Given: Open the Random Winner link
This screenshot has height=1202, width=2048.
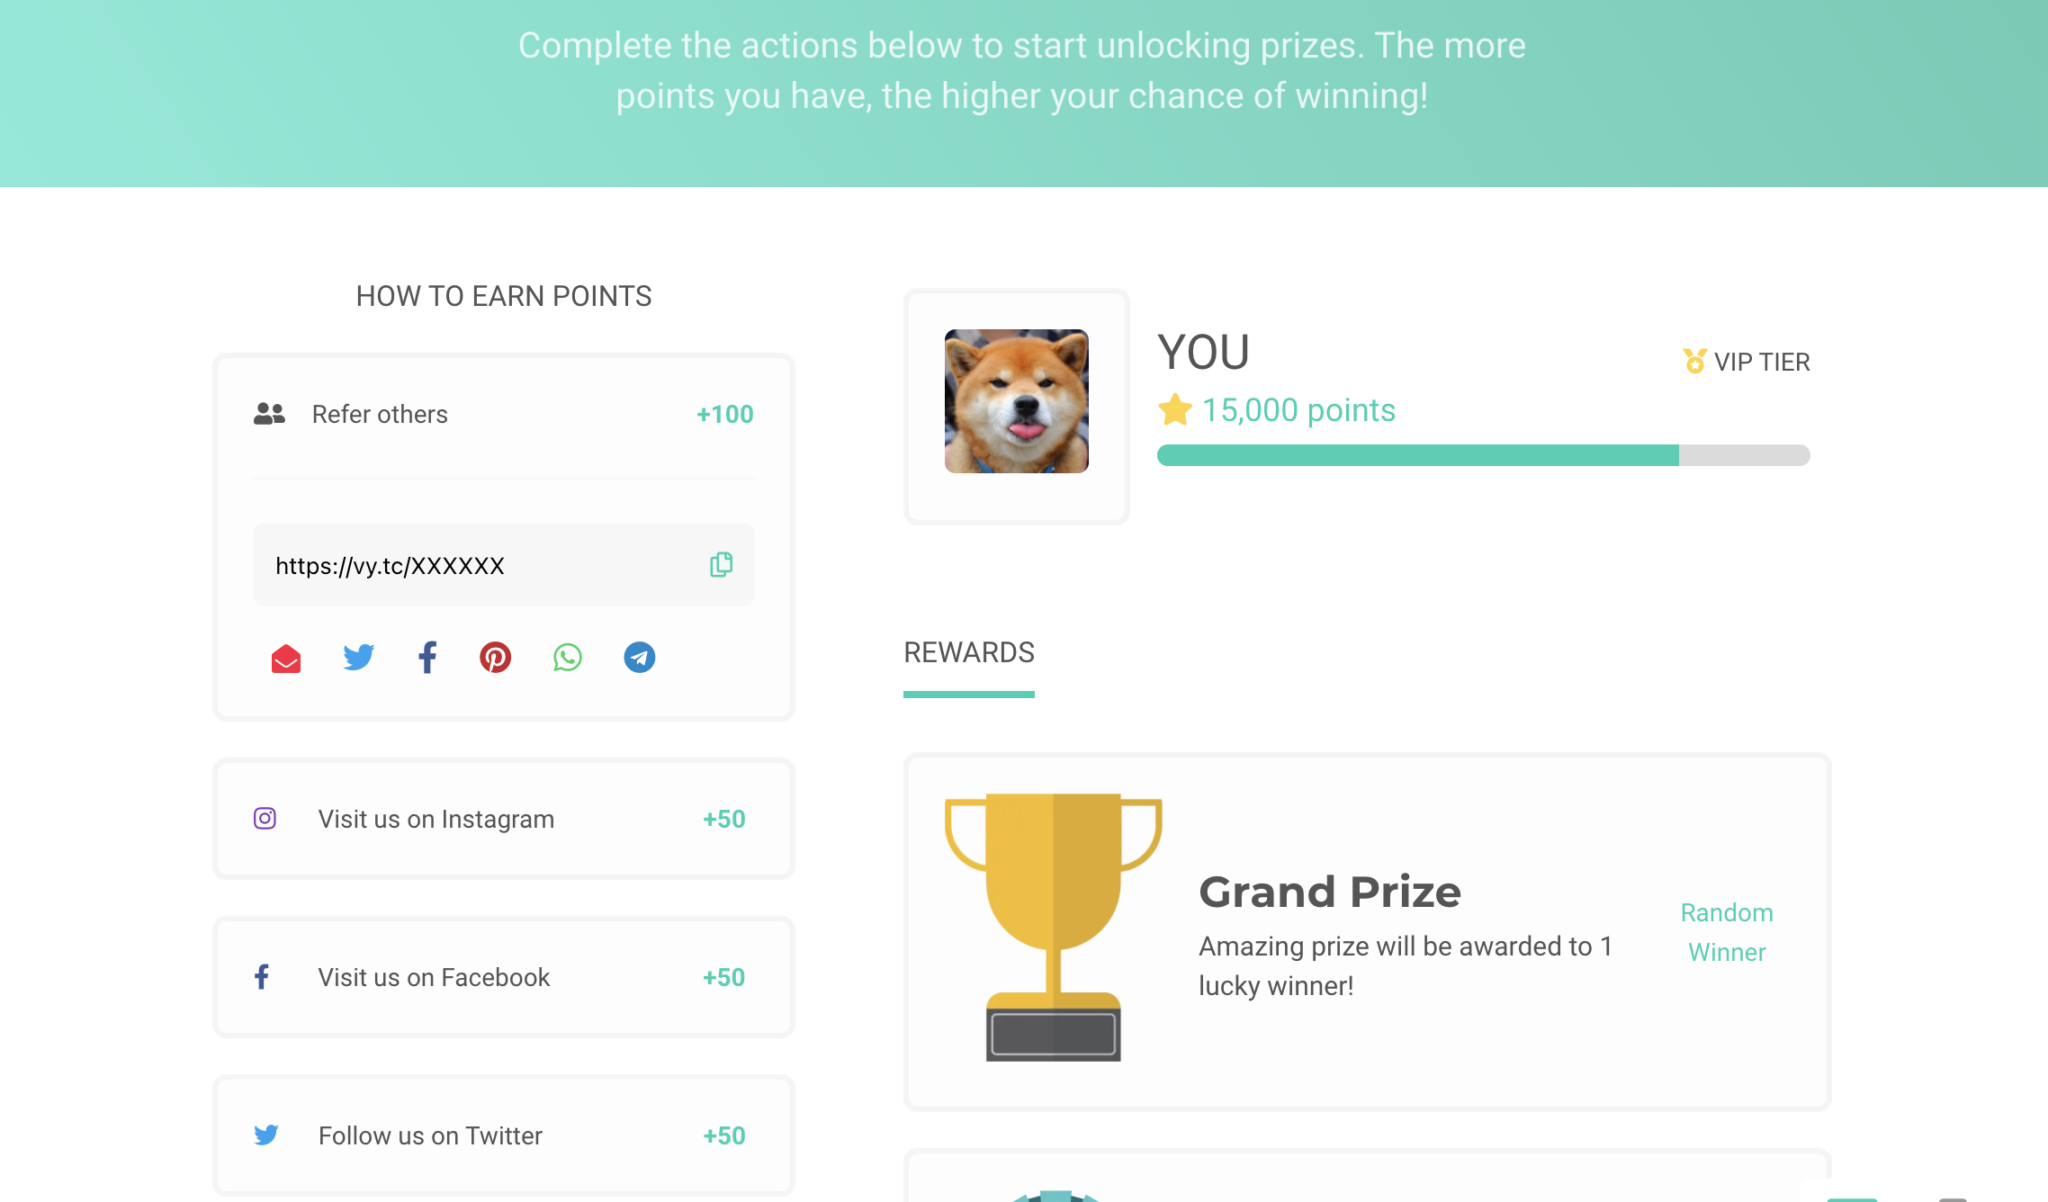Looking at the screenshot, I should tap(1726, 932).
